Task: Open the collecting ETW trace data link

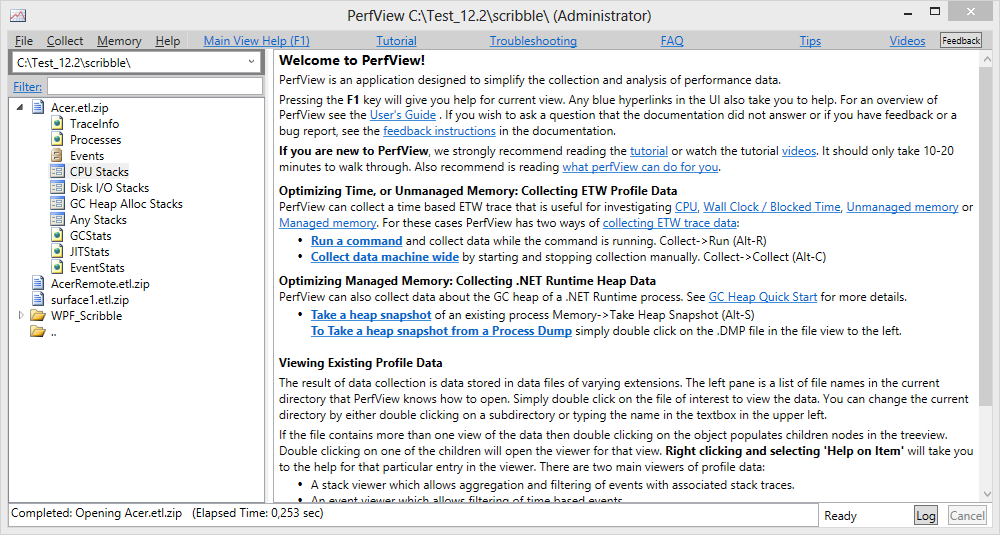Action: click(x=670, y=223)
